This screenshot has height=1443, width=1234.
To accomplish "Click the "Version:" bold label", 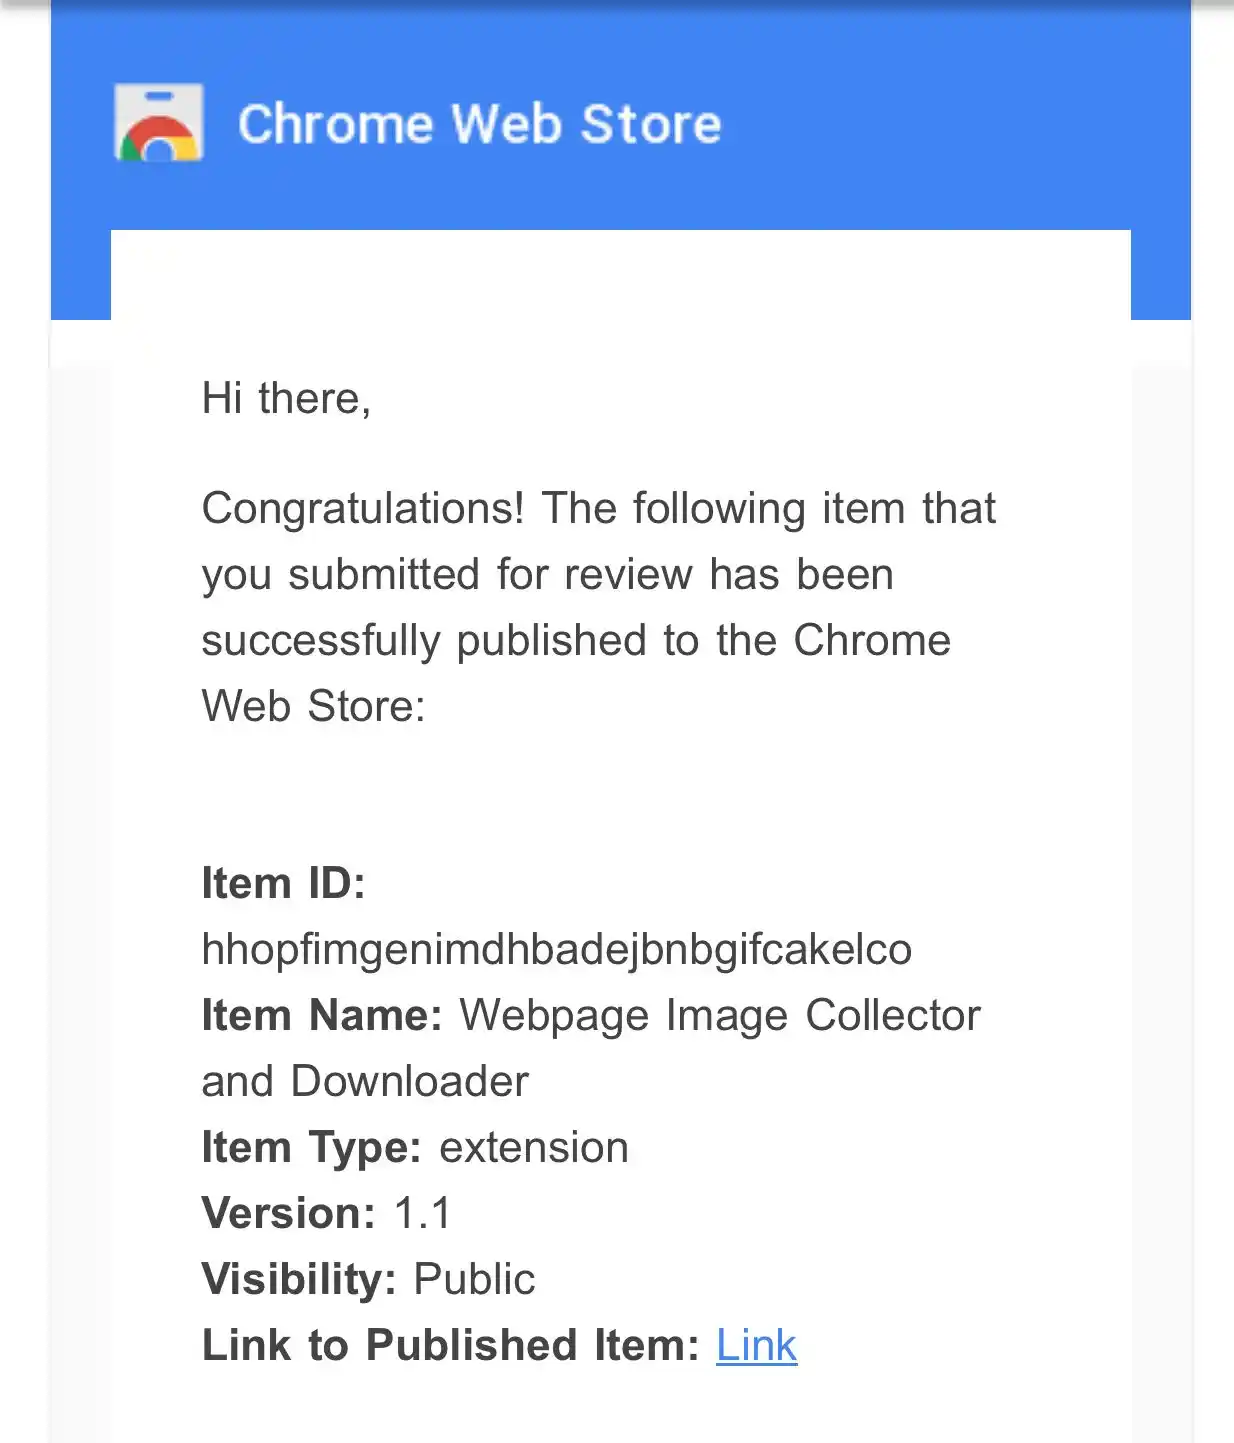I will point(289,1213).
